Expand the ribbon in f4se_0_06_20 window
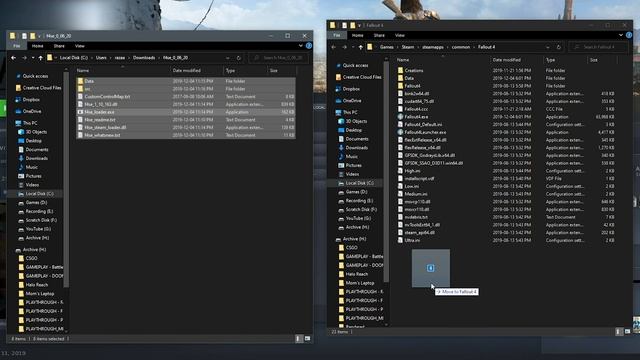The image size is (640, 360). (301, 46)
